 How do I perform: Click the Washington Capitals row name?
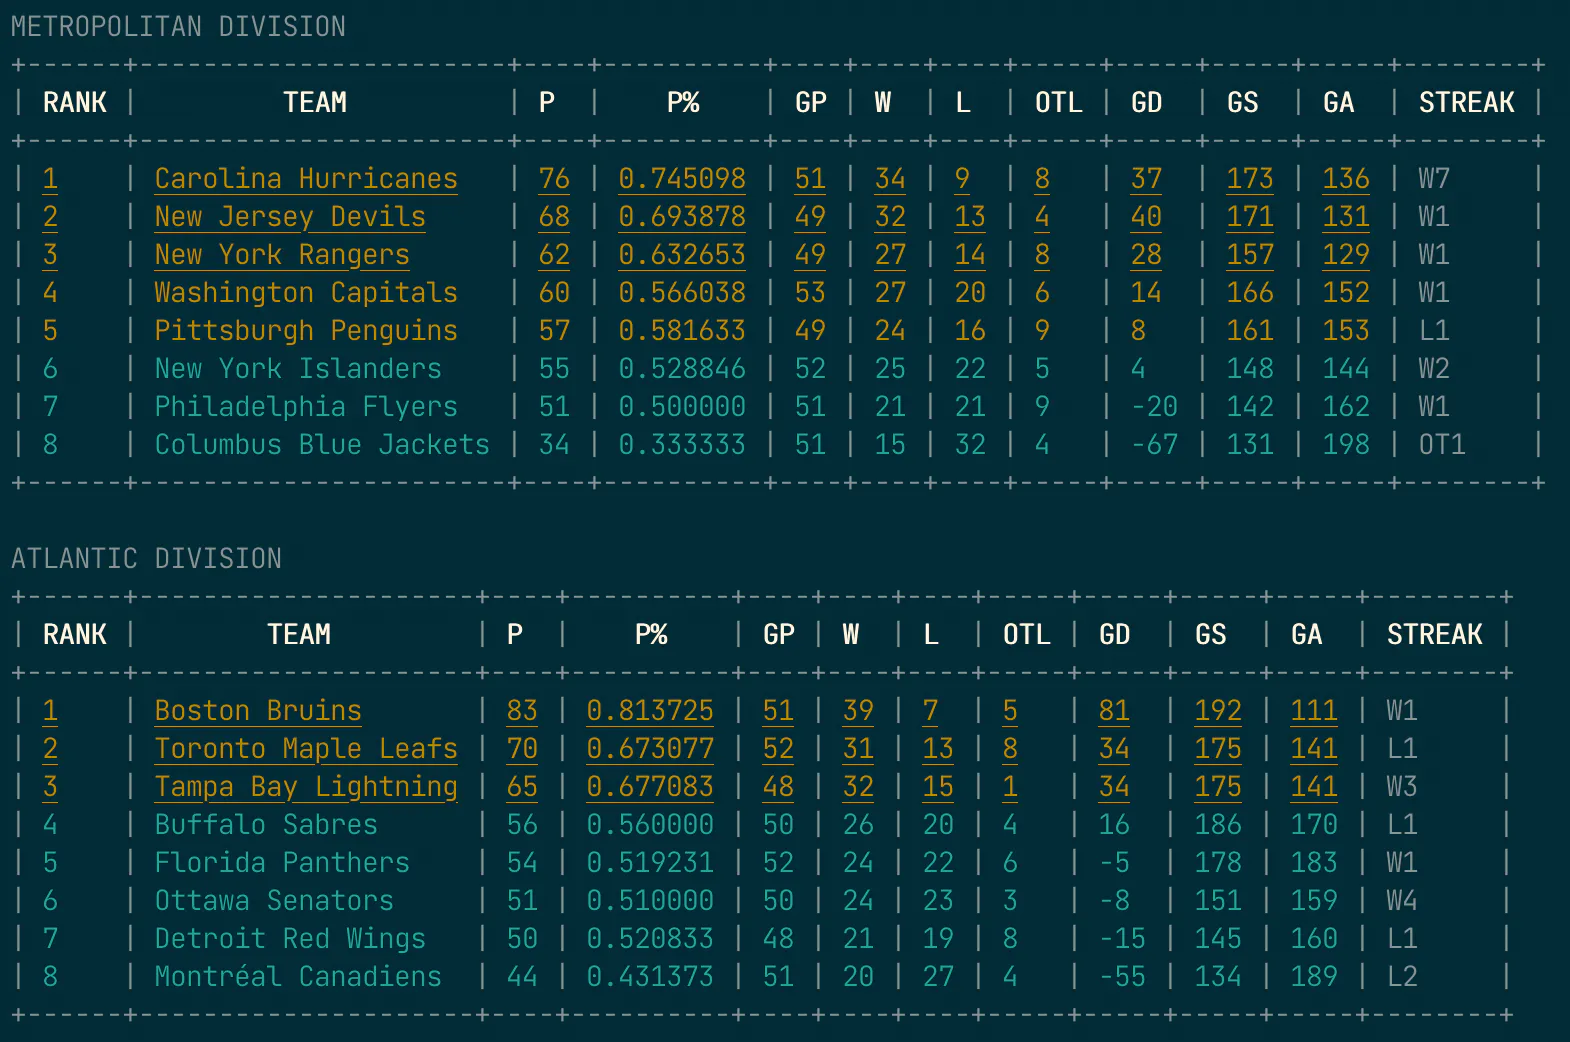tap(305, 293)
